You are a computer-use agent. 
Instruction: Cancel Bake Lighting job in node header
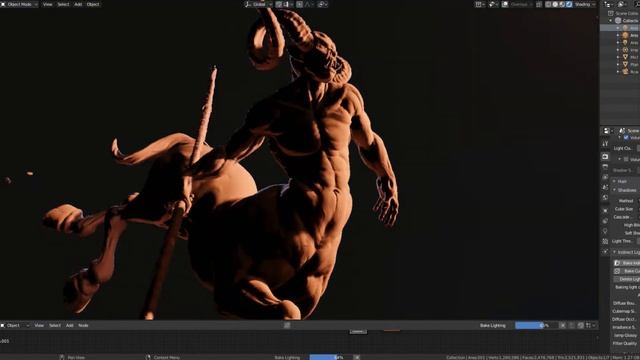pos(562,325)
